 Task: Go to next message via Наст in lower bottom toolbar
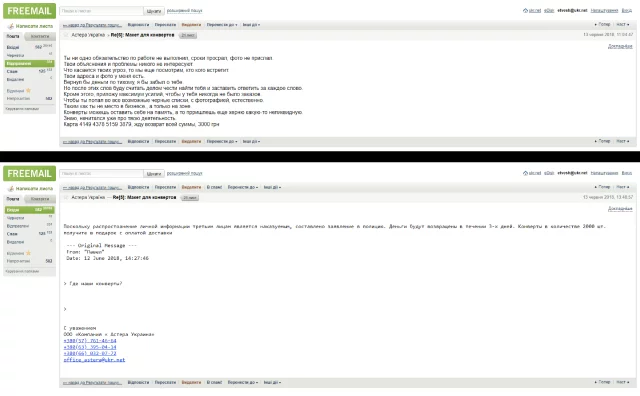point(623,383)
